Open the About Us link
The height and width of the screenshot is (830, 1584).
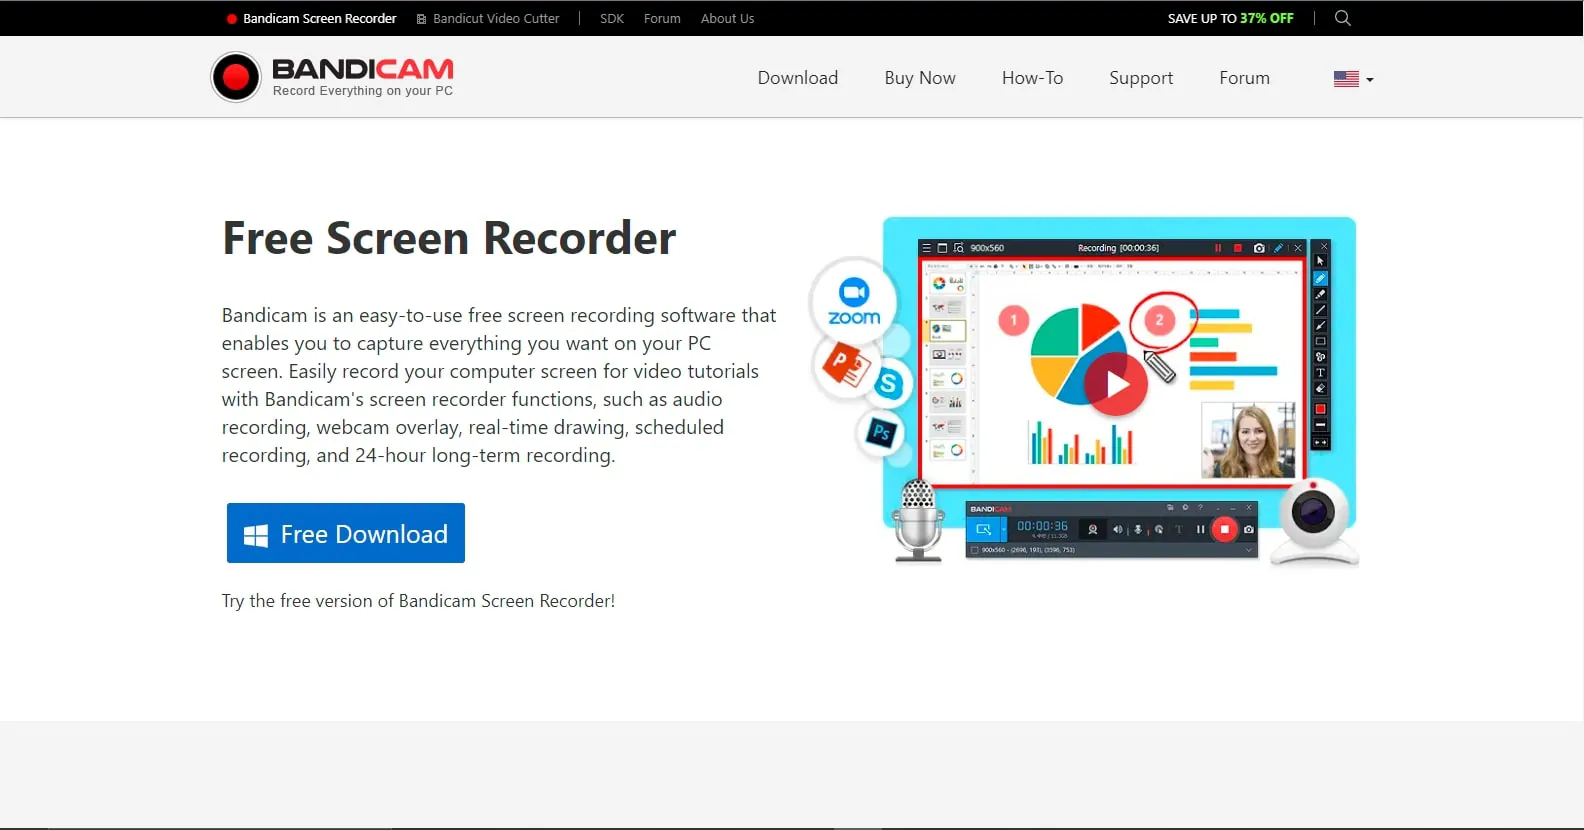[x=727, y=18]
